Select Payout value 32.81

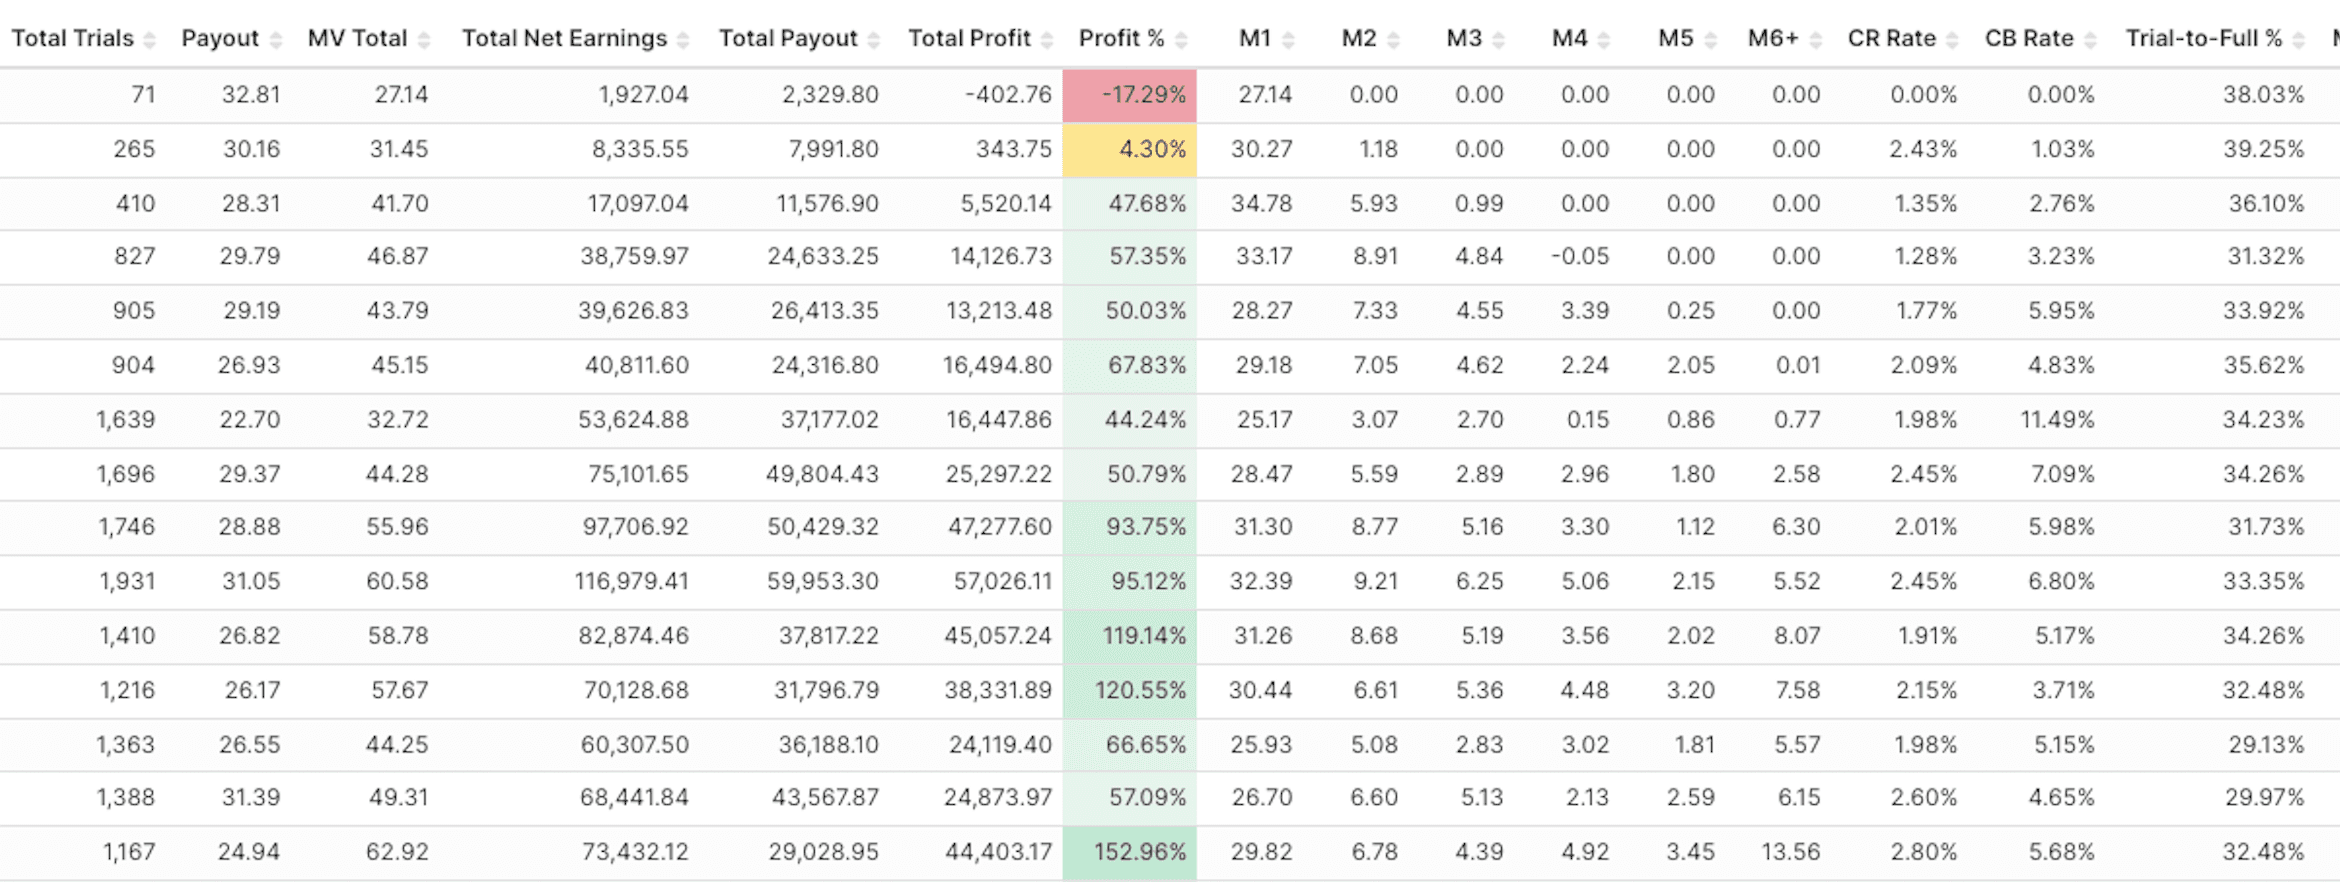pos(251,95)
